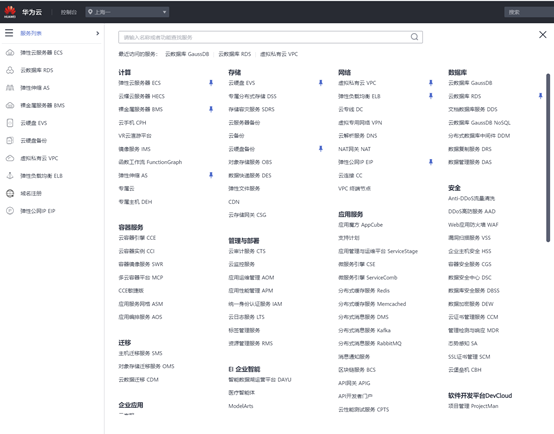
Task: Select ECS from the left sidebar
Action: 41,53
